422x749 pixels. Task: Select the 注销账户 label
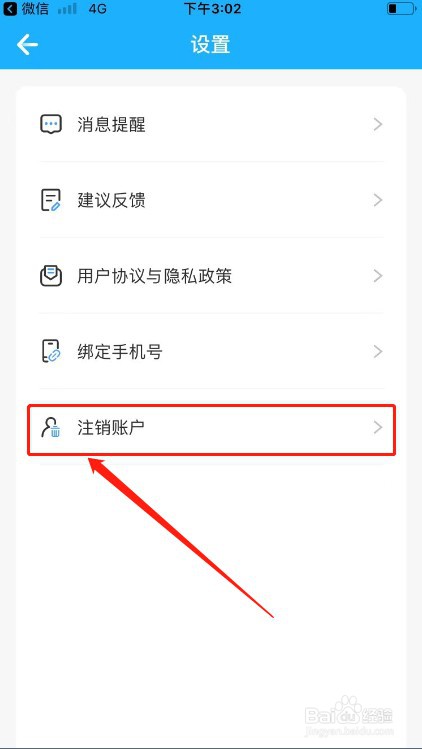(x=111, y=428)
